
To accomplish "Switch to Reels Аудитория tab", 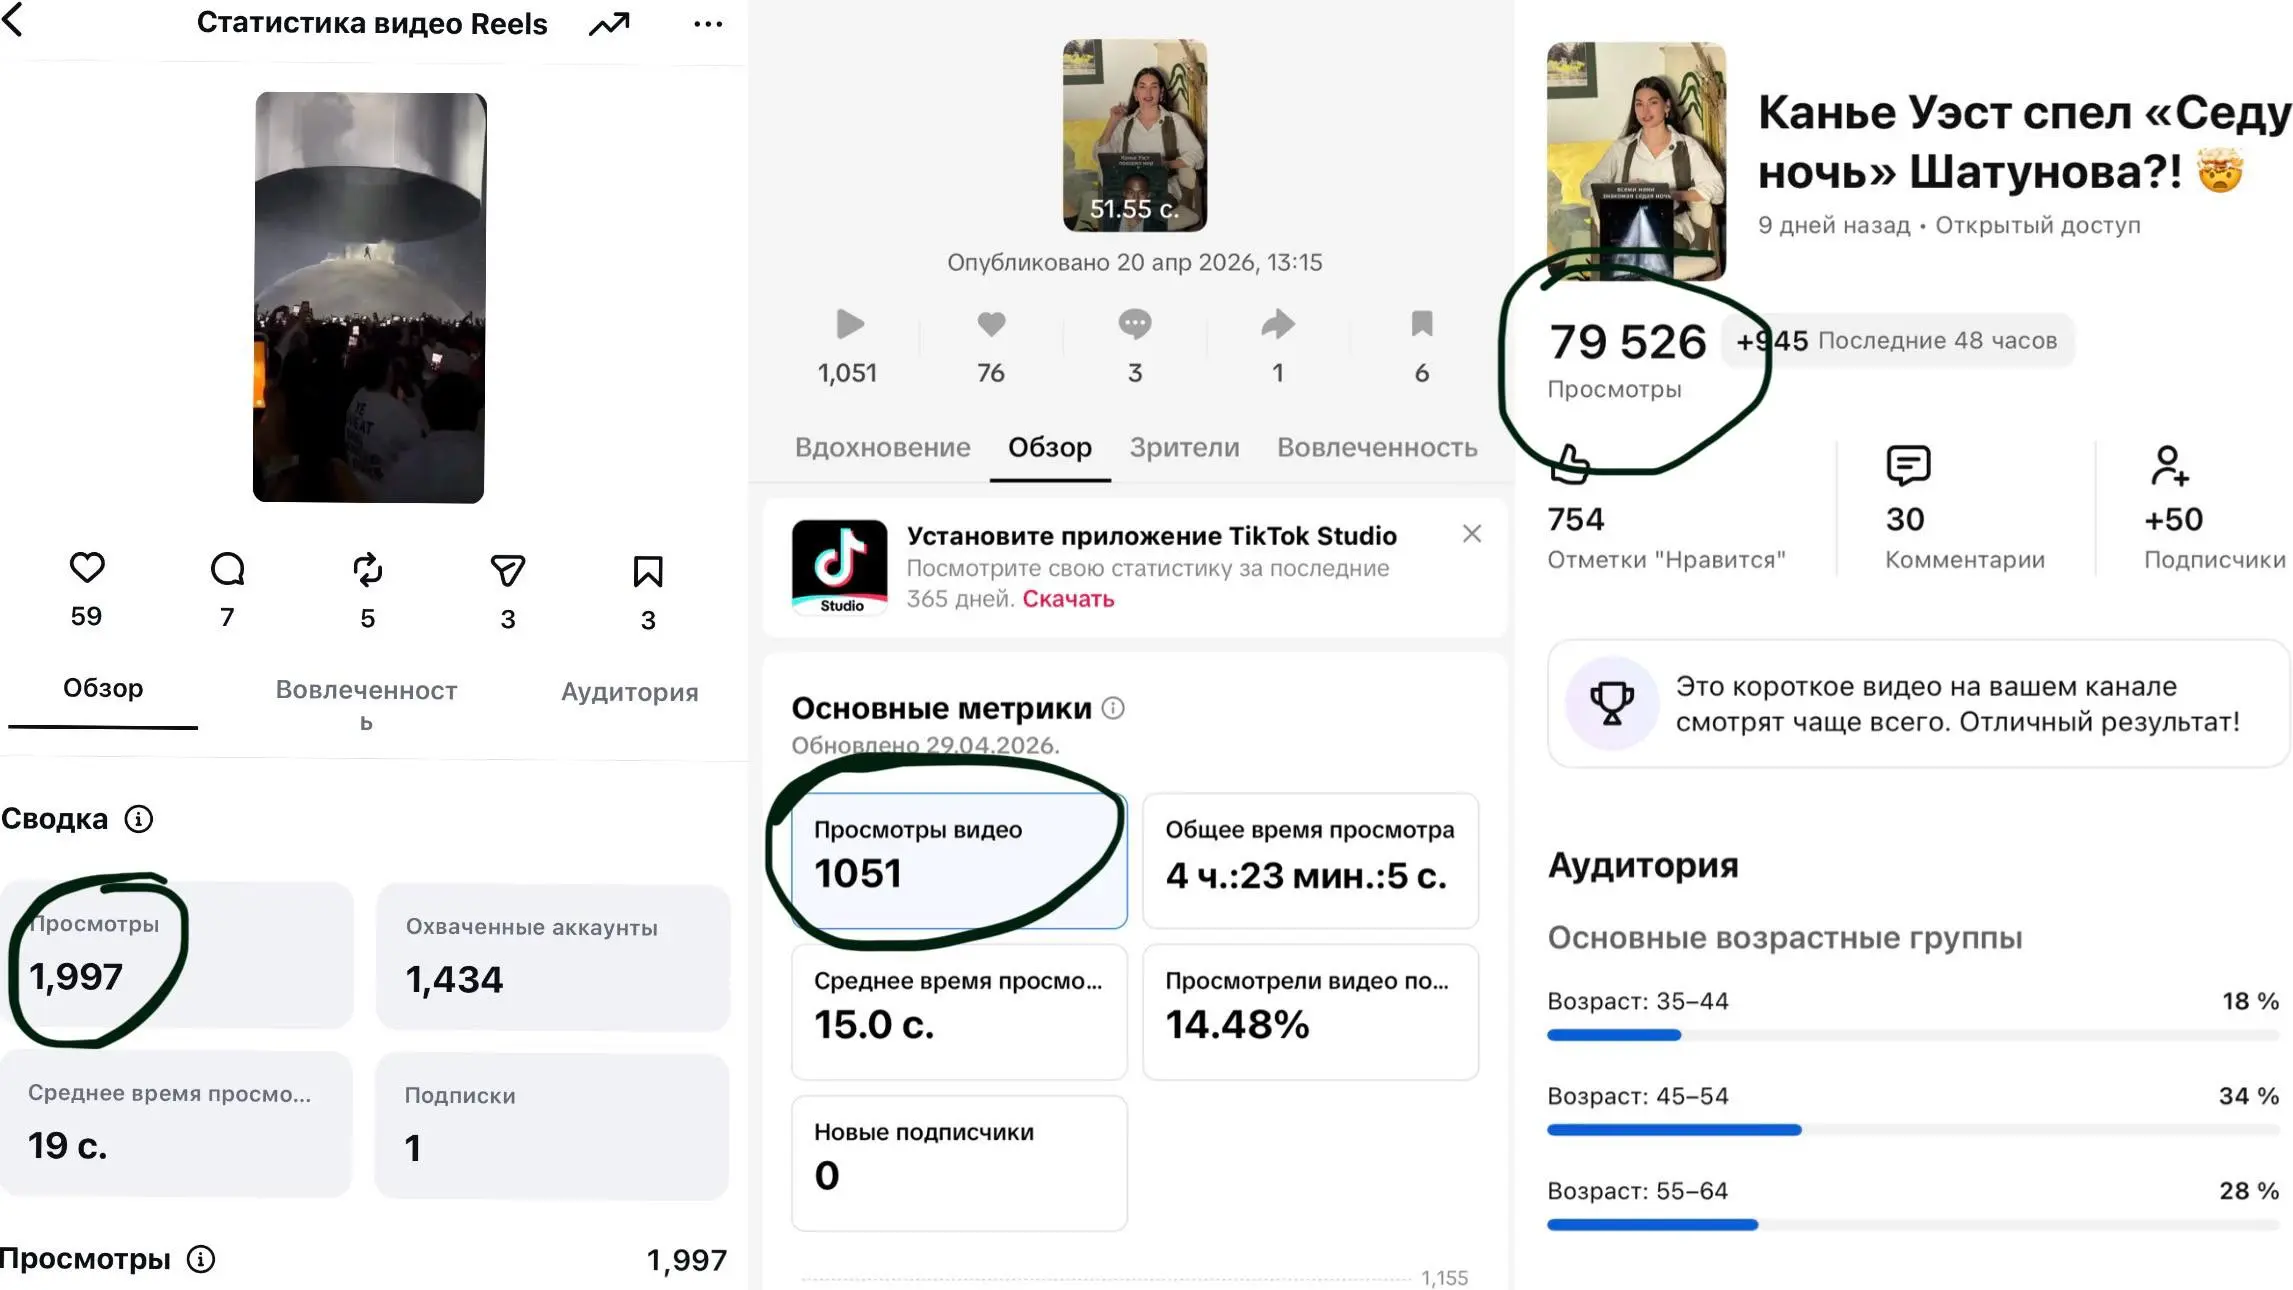I will coord(630,692).
